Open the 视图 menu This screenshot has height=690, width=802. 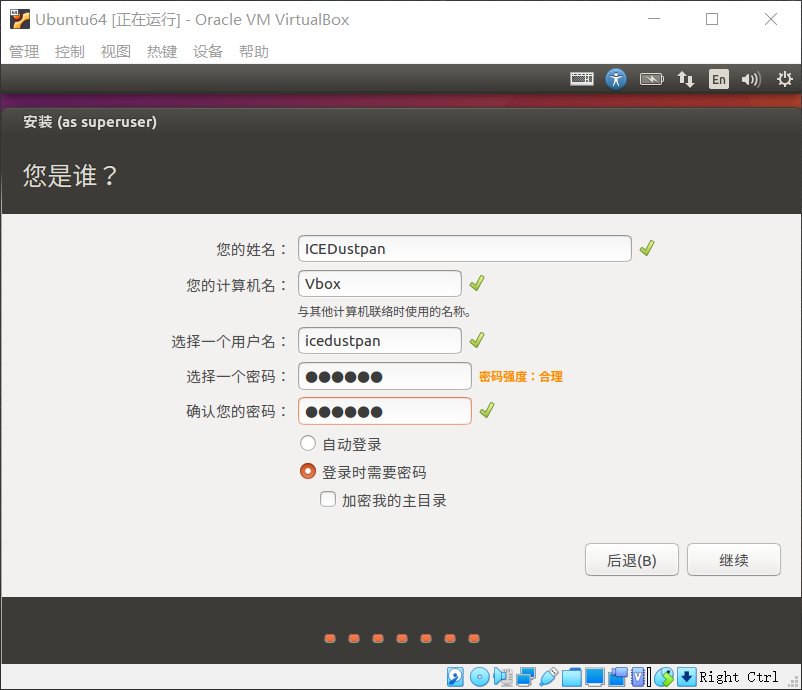116,51
